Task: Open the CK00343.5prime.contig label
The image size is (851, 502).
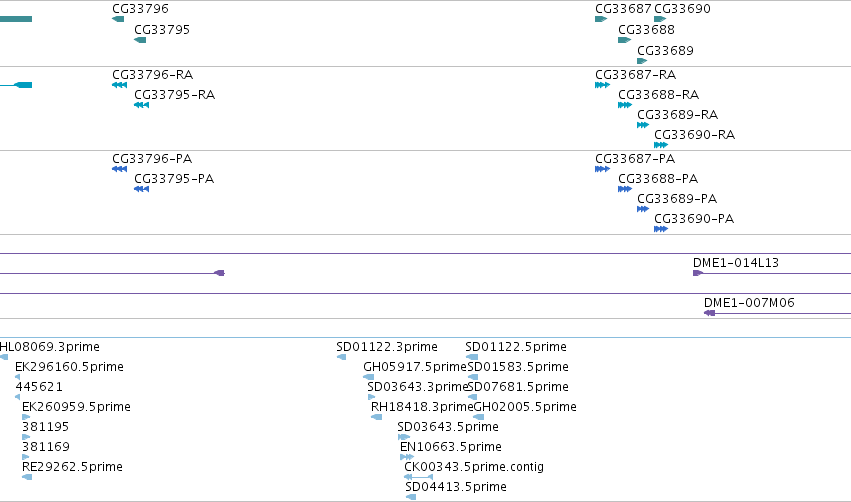Action: 474,467
